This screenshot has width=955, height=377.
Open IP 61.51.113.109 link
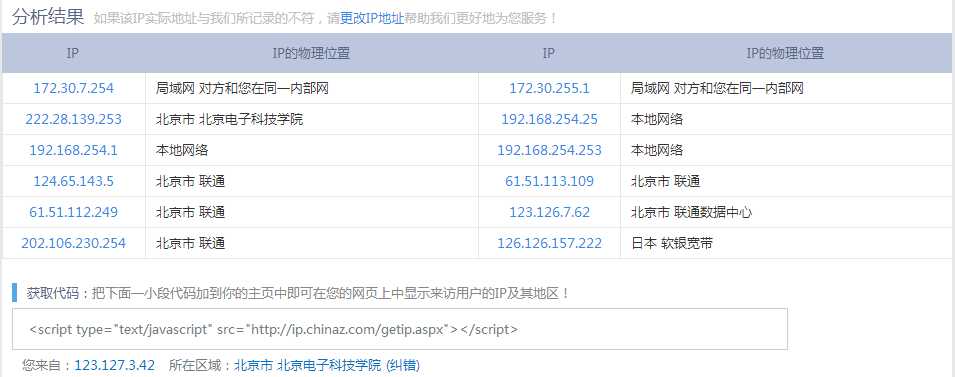coord(549,181)
